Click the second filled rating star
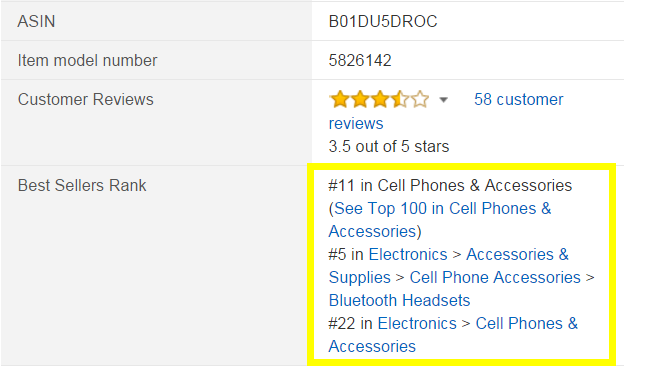This screenshot has width=659, height=373. coord(359,100)
